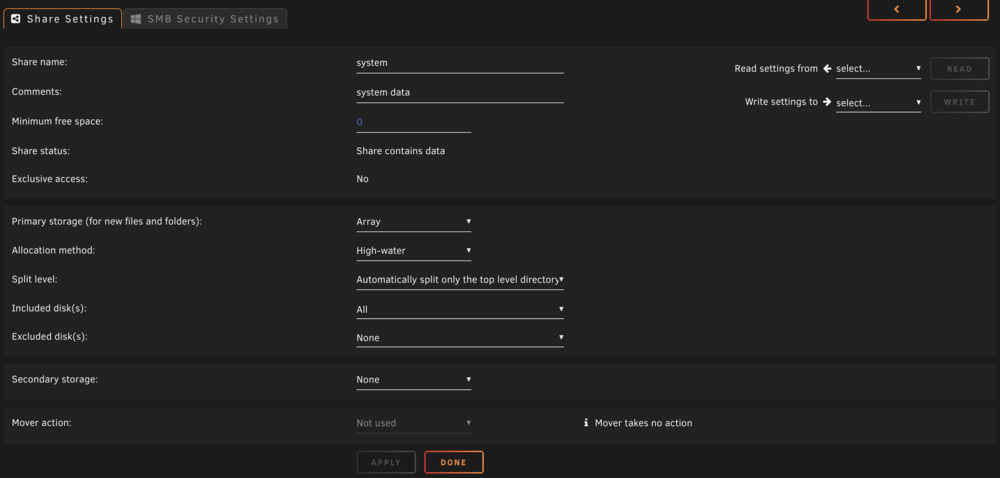This screenshot has height=478, width=1000.
Task: Go to next share using right chevron button
Action: (959, 9)
